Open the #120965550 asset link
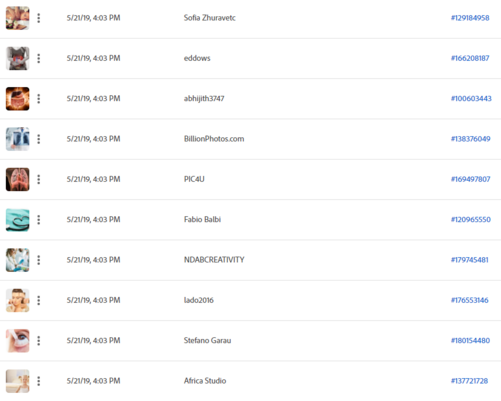The image size is (501, 401). click(x=471, y=220)
